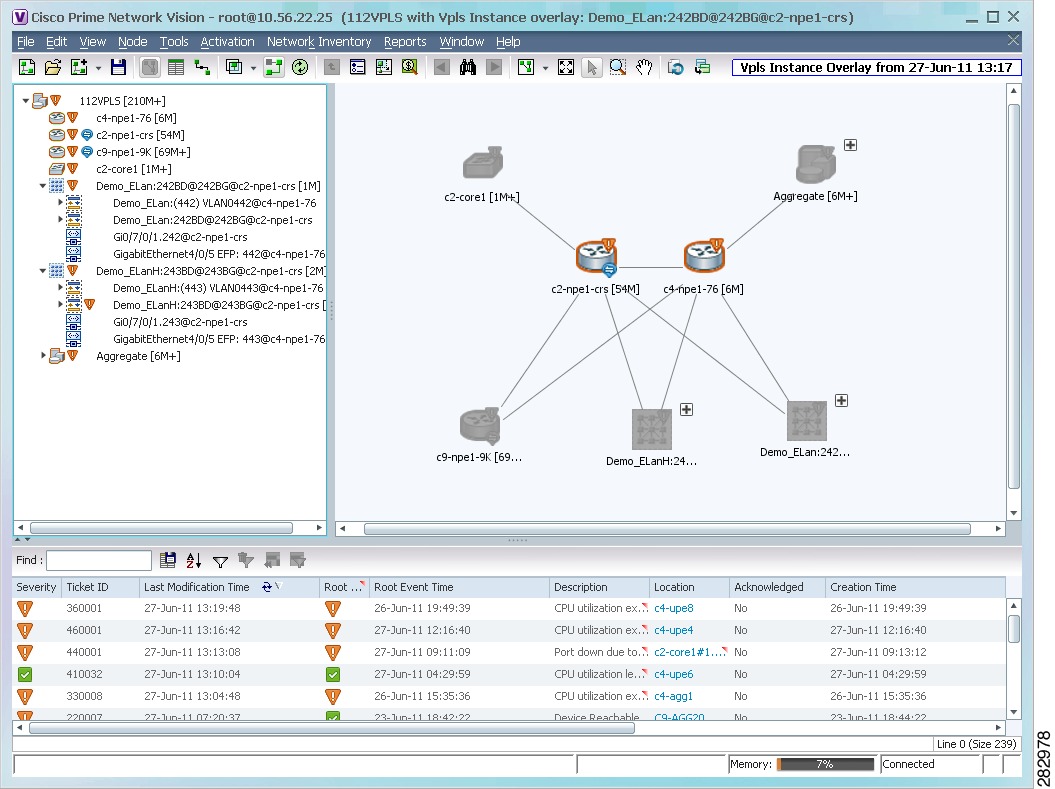
Task: Click the A-Z sort table icon
Action: click(x=194, y=560)
